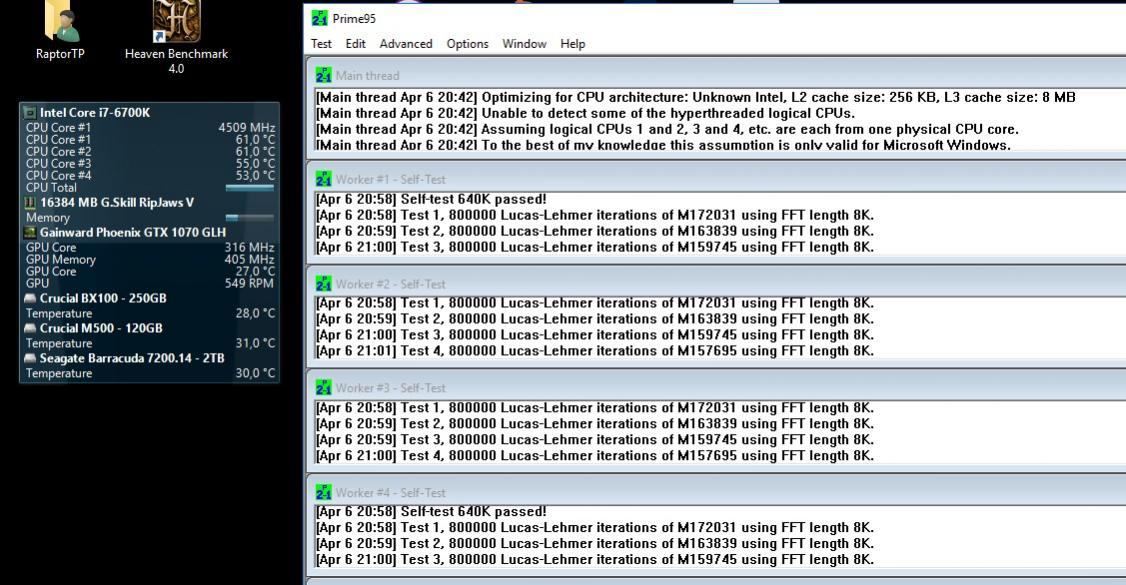Select the Main thread window title bar
Screen dimensions: 1126x585
pos(716,75)
